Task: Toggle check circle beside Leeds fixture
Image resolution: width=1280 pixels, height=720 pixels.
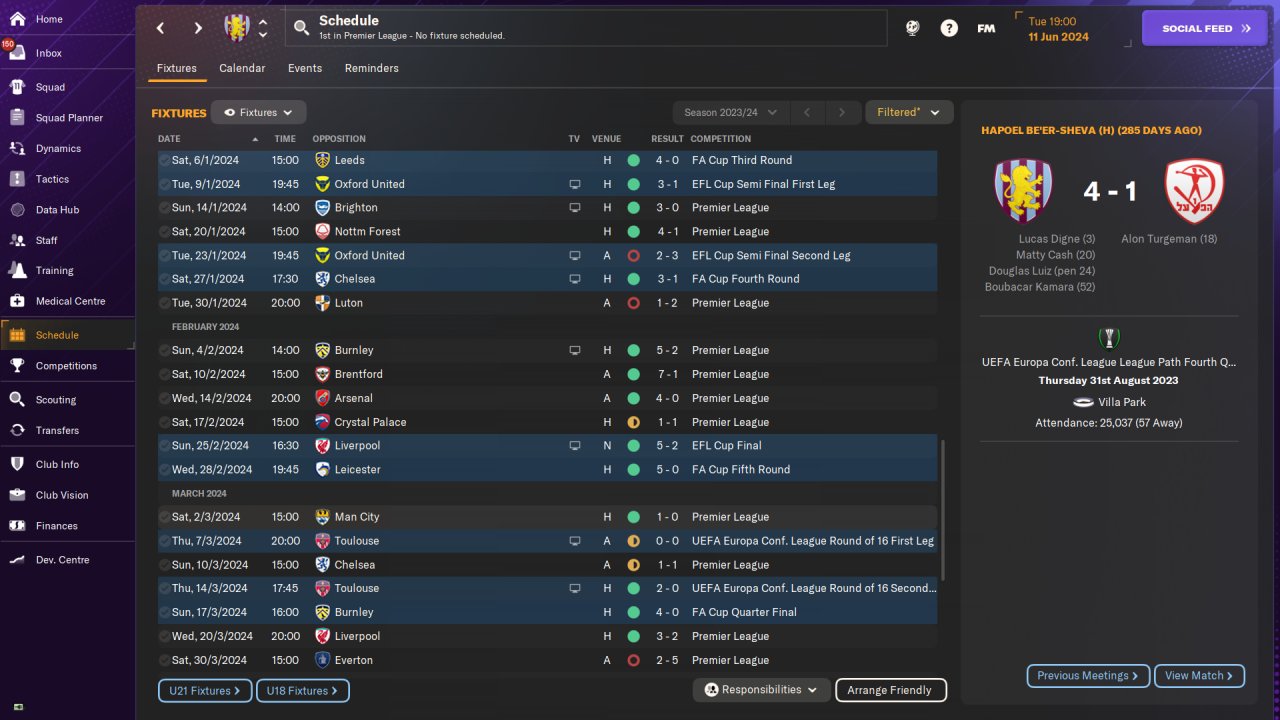Action: tap(164, 160)
